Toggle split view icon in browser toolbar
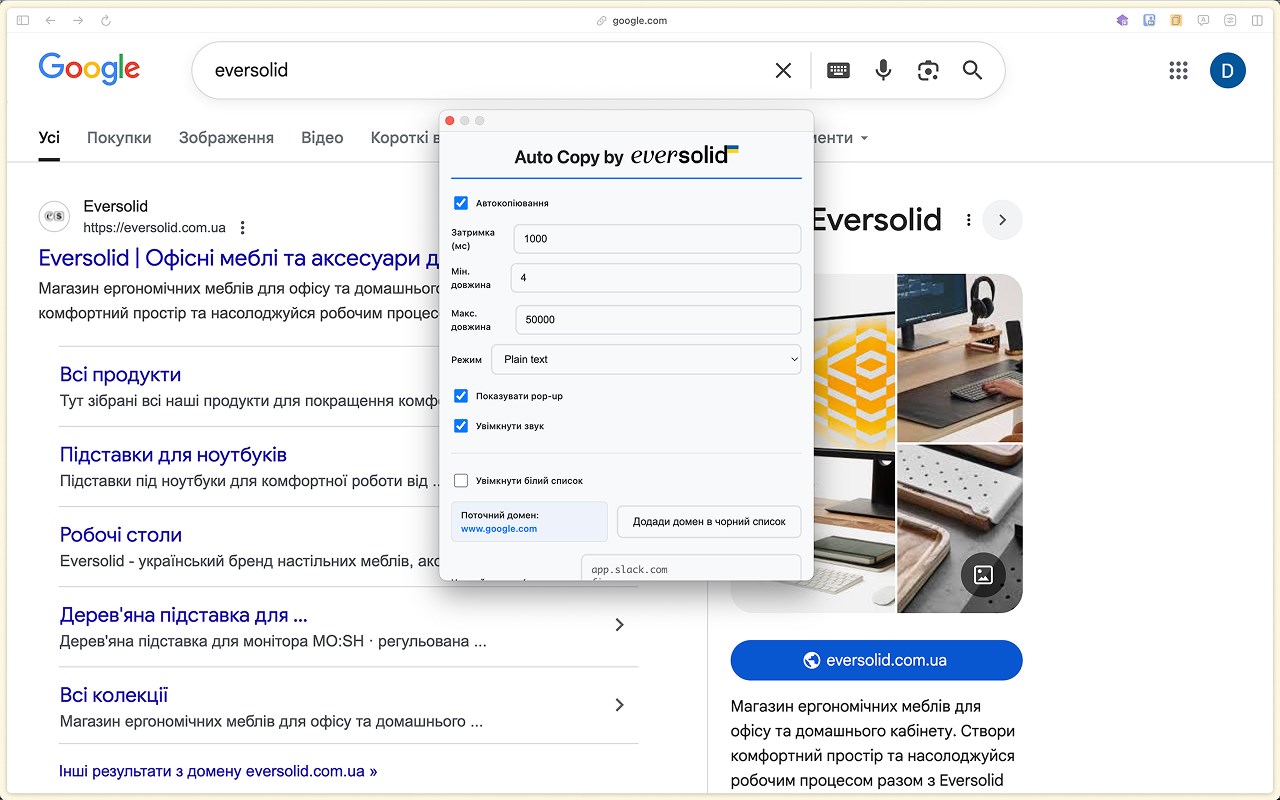Image resolution: width=1280 pixels, height=800 pixels. click(1257, 20)
